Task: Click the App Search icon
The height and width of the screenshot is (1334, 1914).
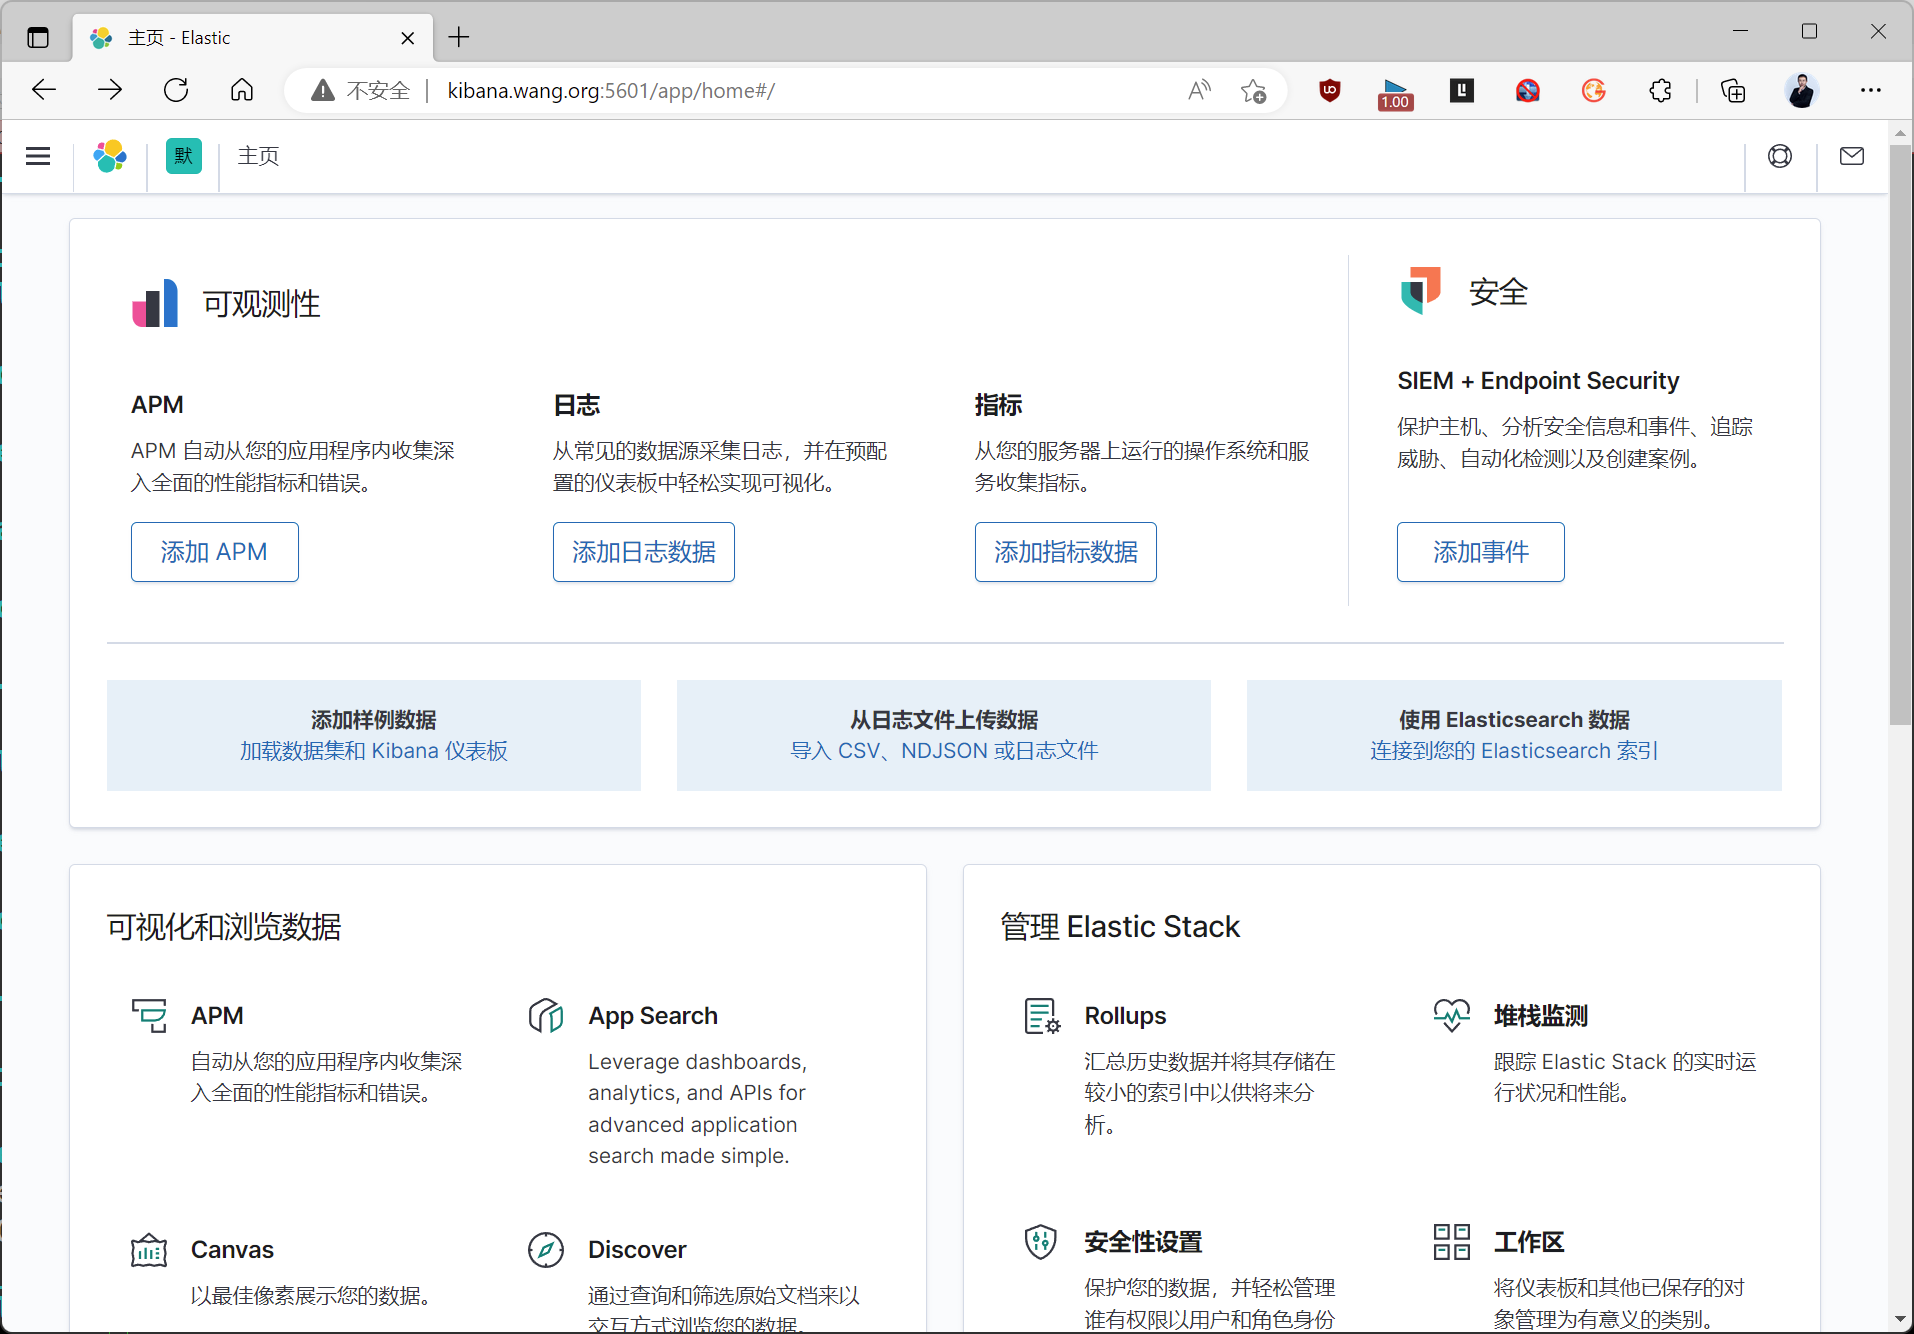Action: [546, 1016]
